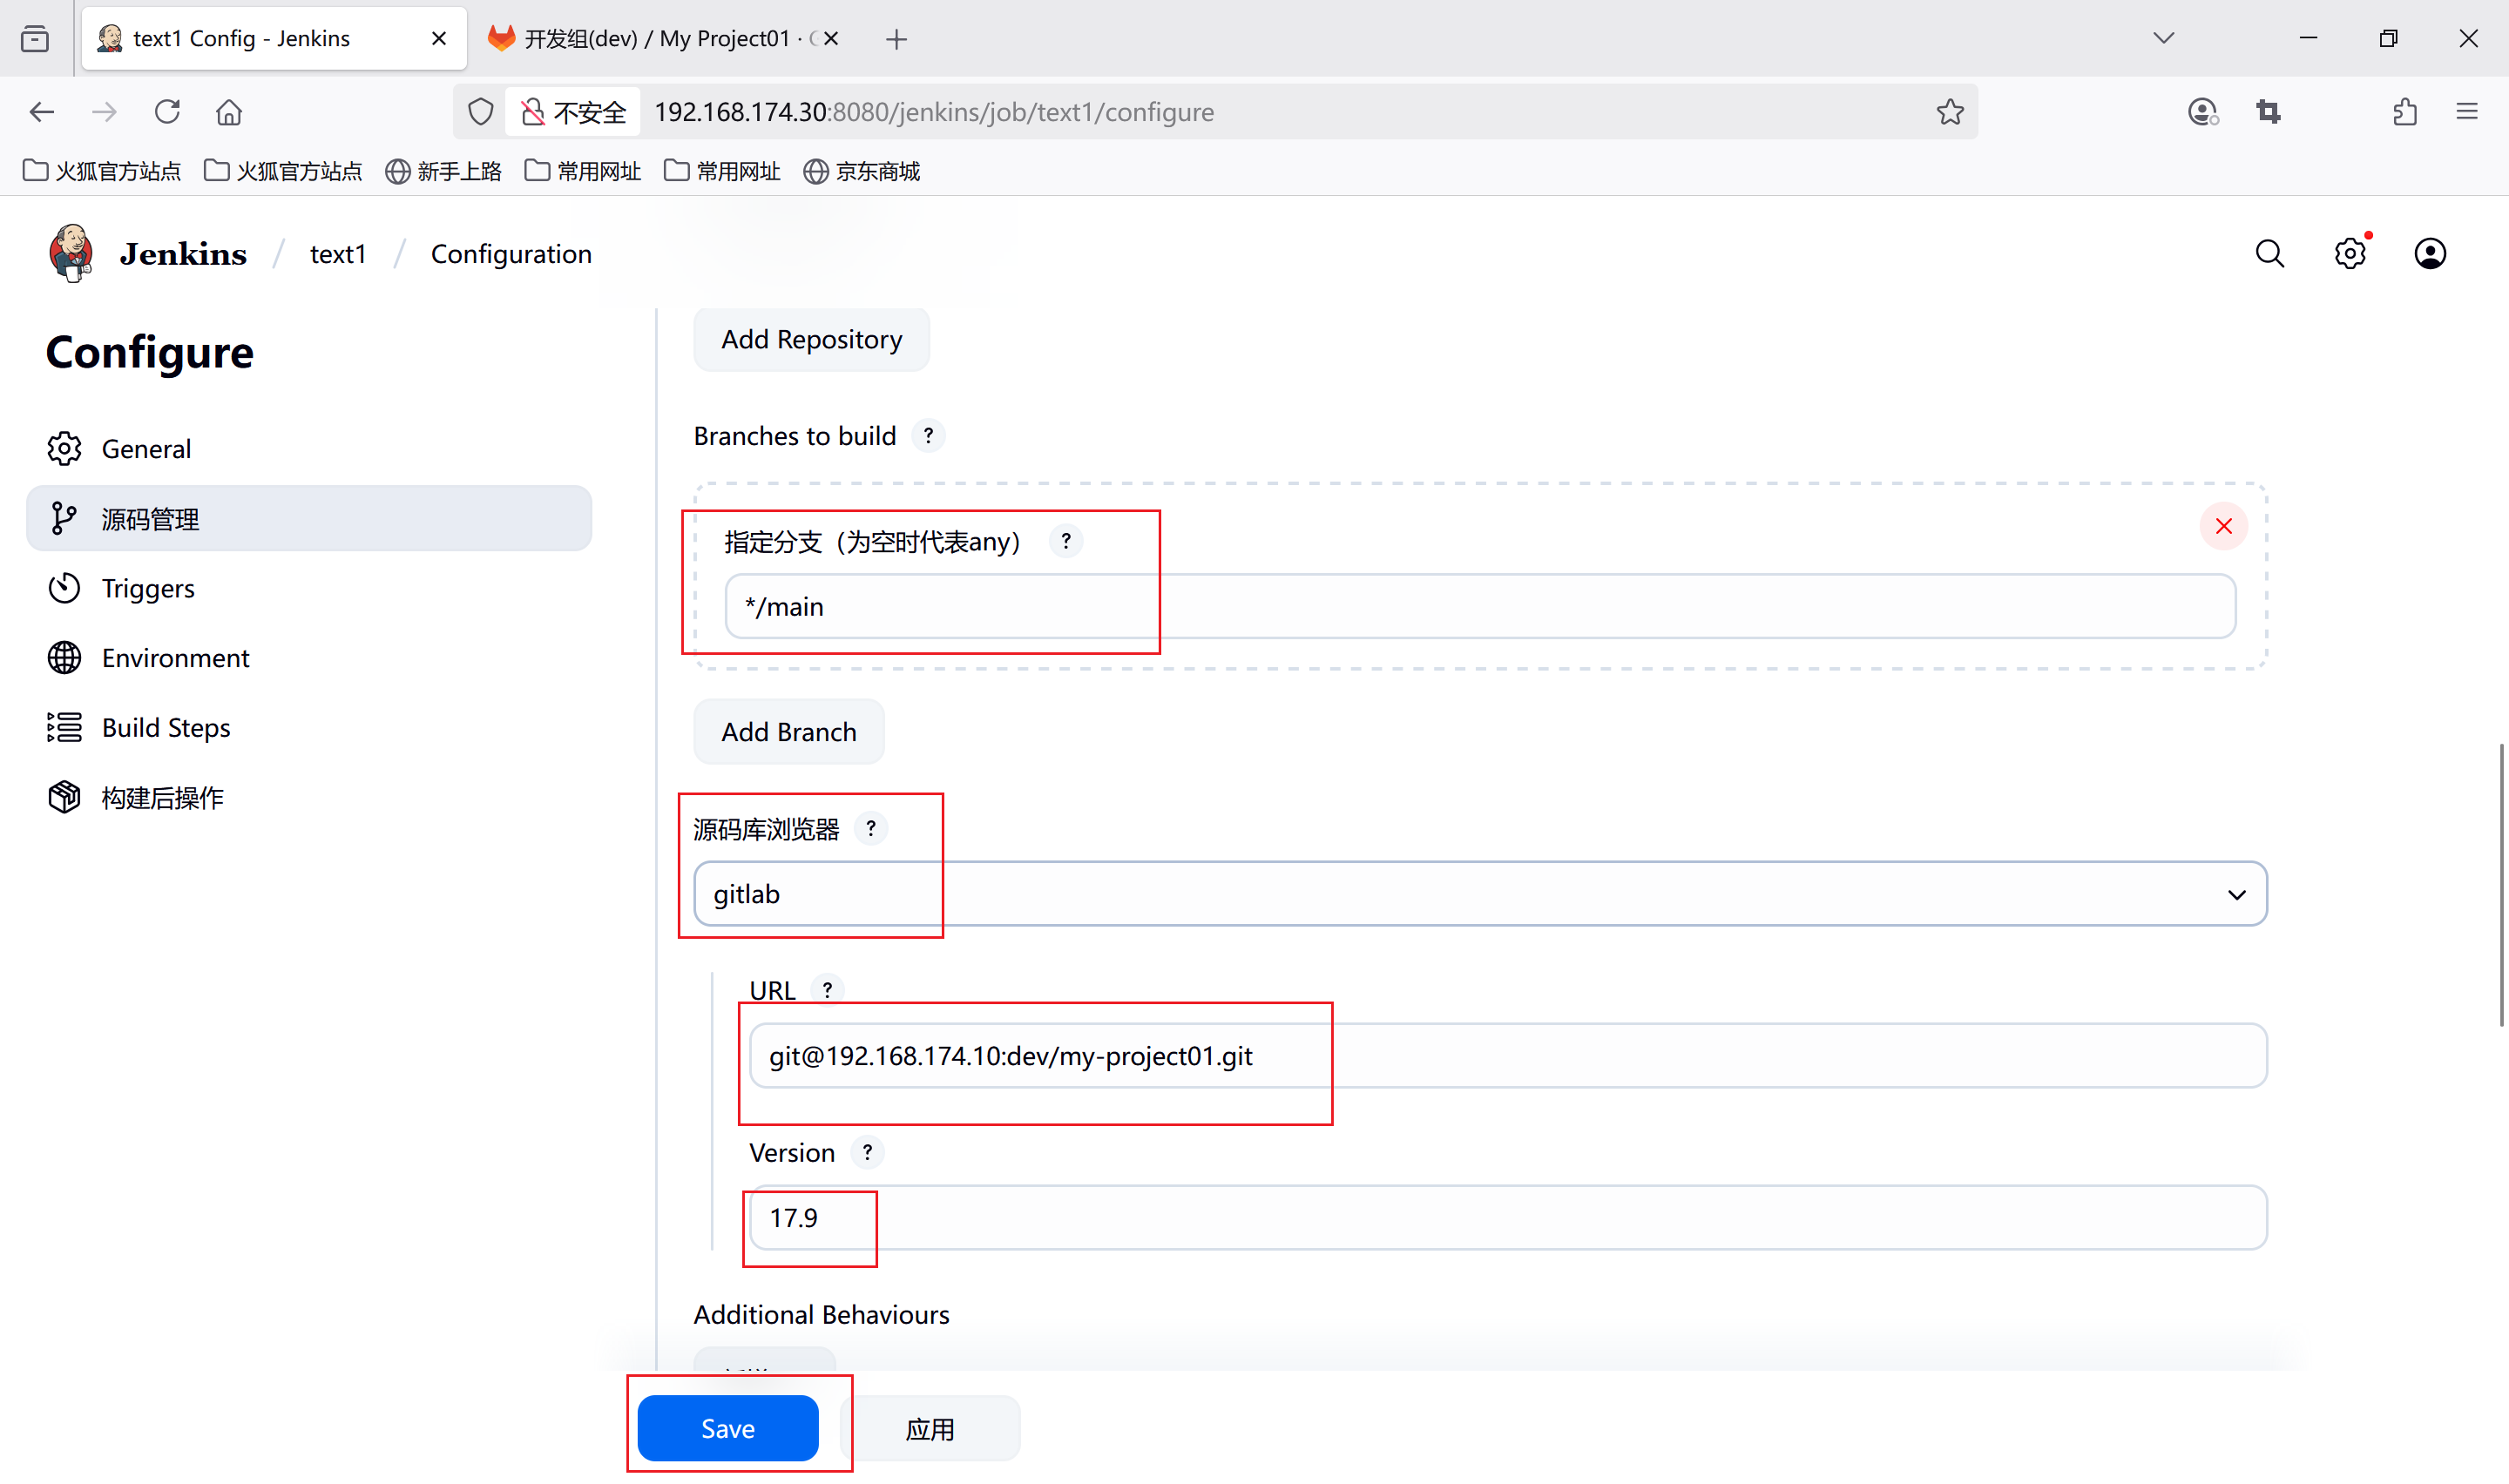2509x1484 pixels.
Task: Click the text1 breadcrumb link
Action: [337, 254]
